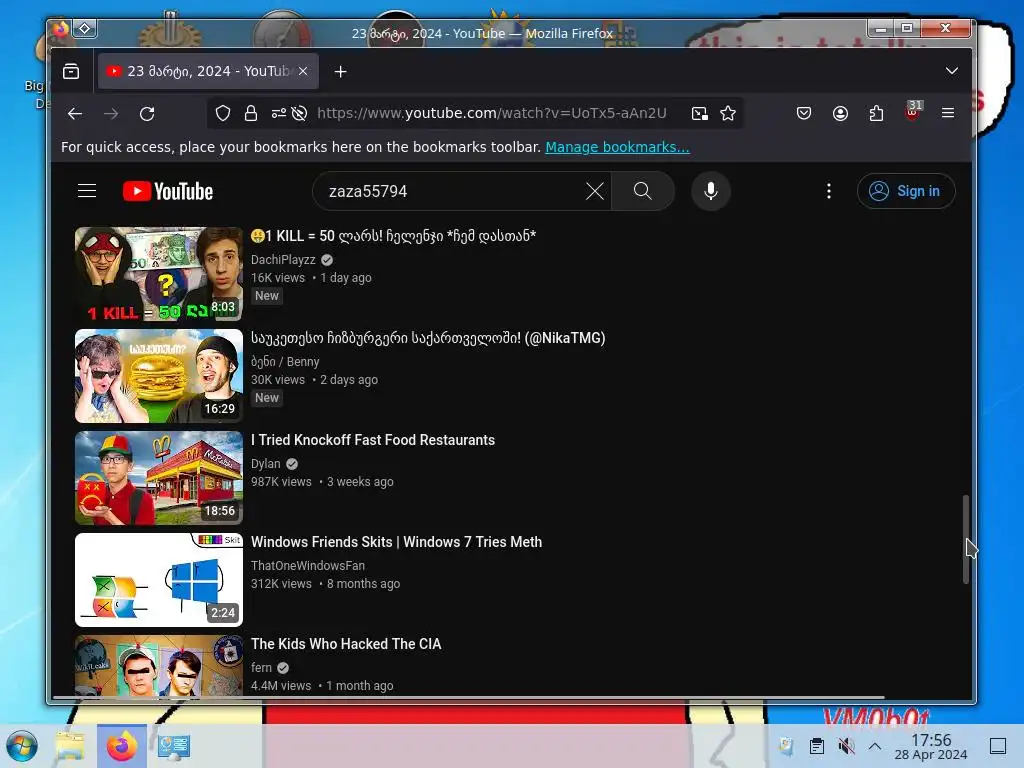Visit the Dylan channel

point(266,463)
